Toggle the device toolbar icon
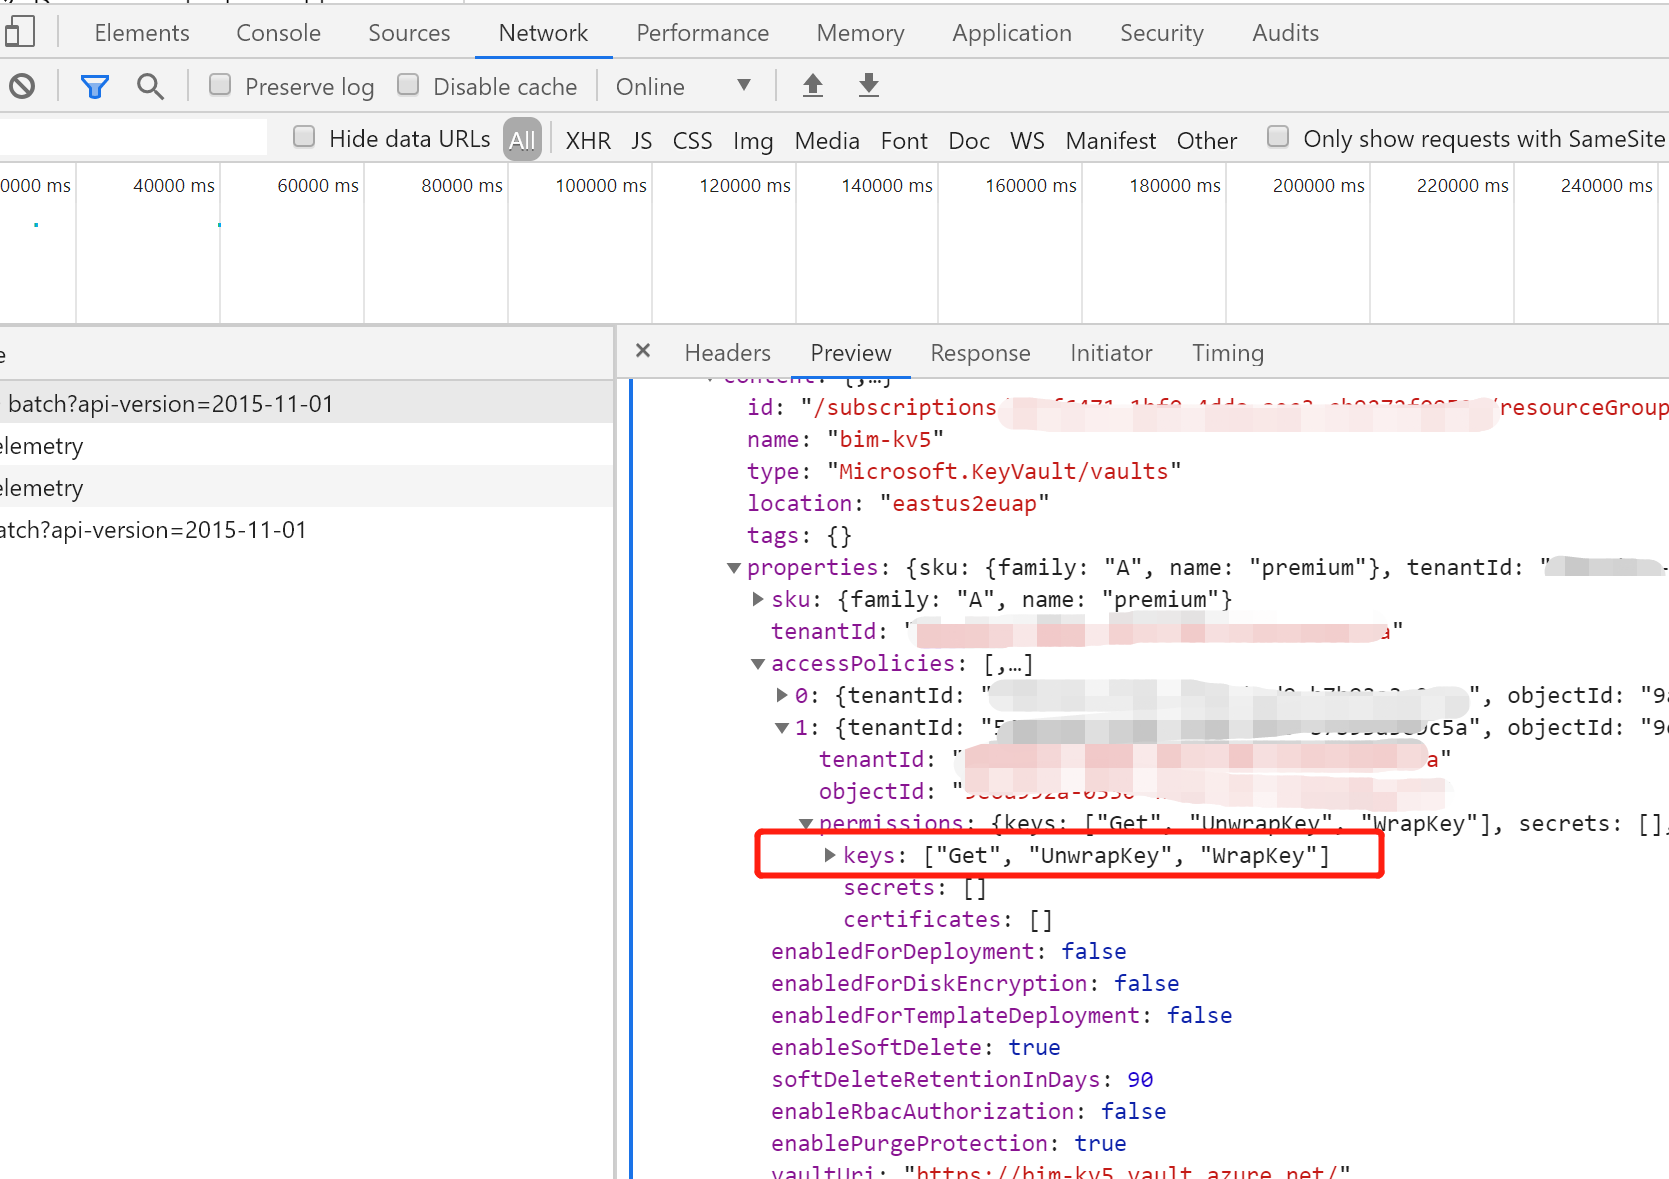 [20, 31]
